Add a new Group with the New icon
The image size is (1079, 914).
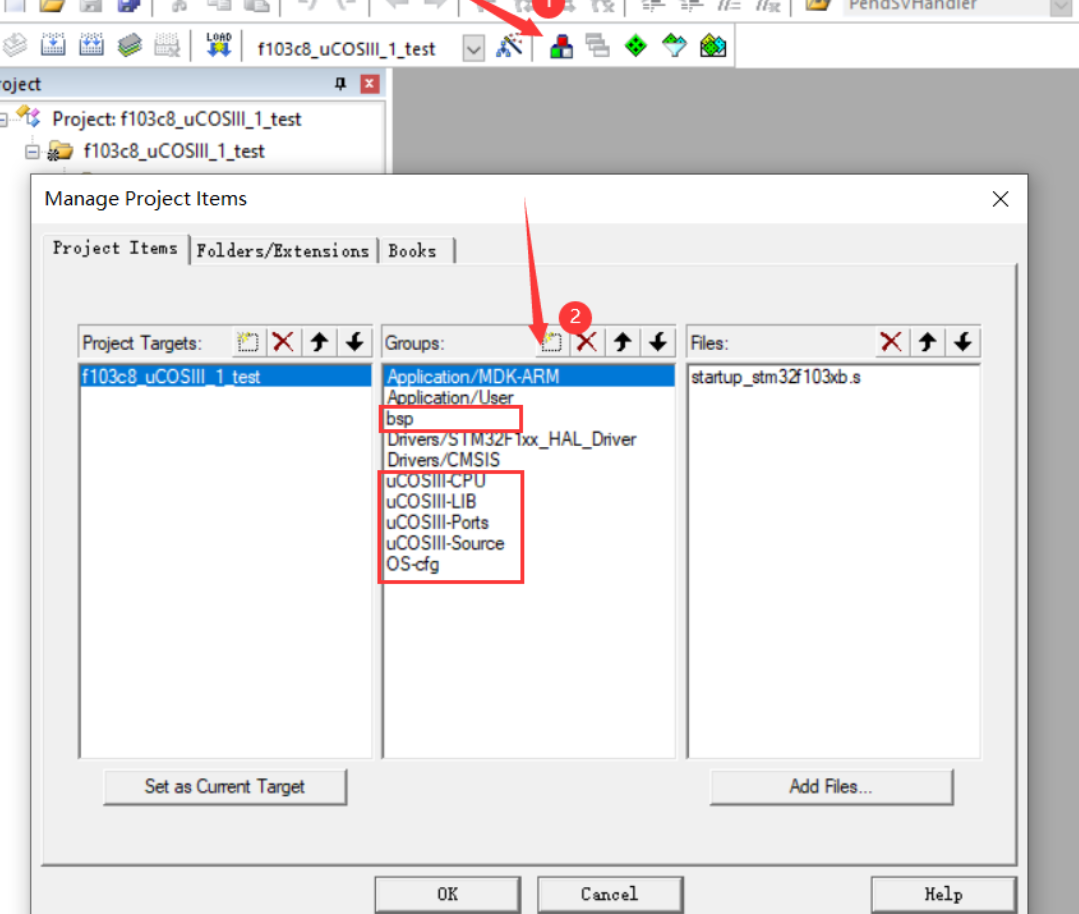tap(551, 342)
